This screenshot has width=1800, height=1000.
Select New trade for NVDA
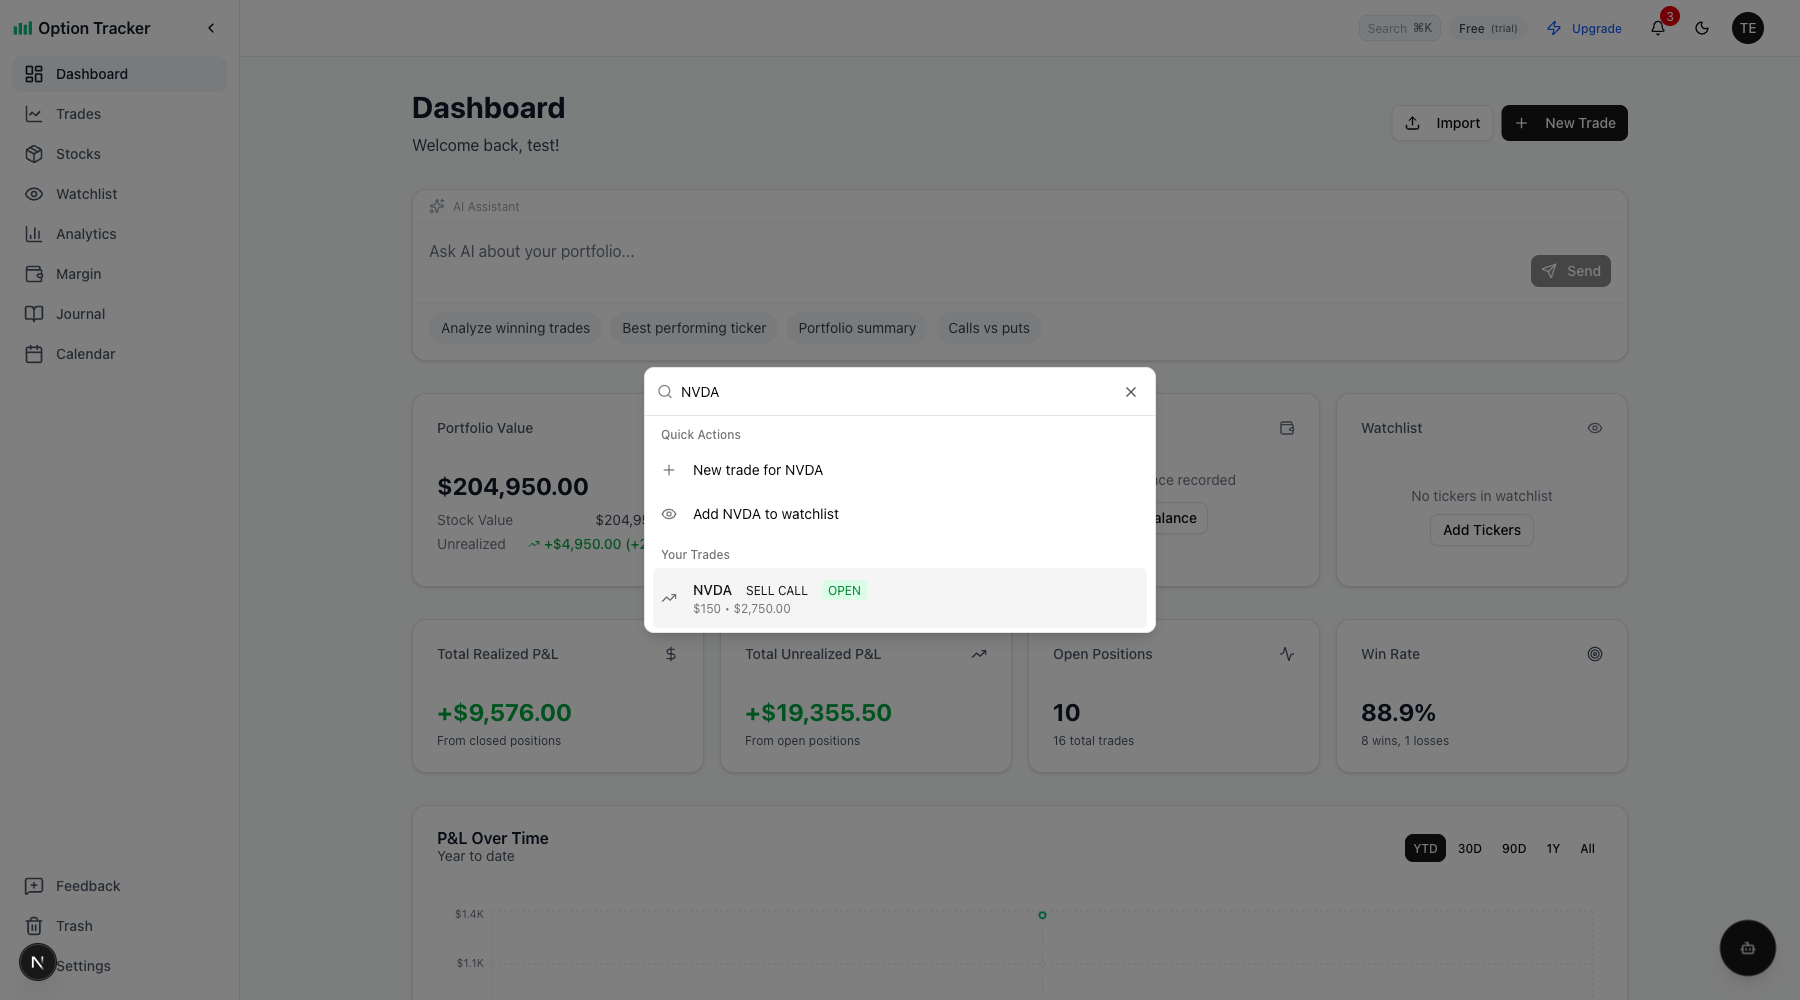[x=758, y=470]
